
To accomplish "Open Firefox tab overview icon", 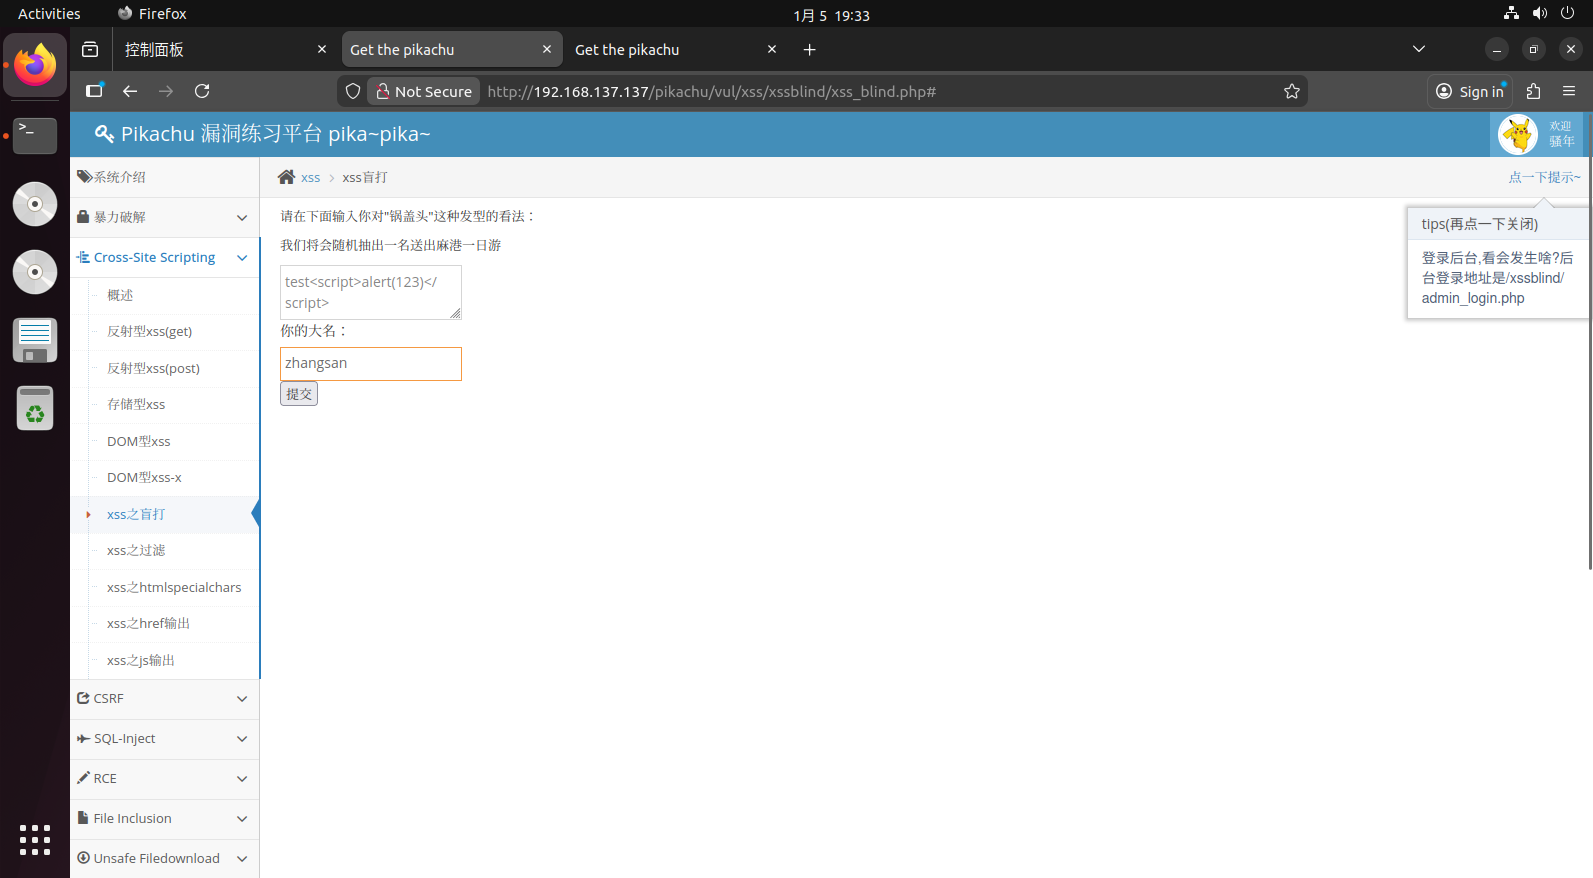I will point(90,49).
